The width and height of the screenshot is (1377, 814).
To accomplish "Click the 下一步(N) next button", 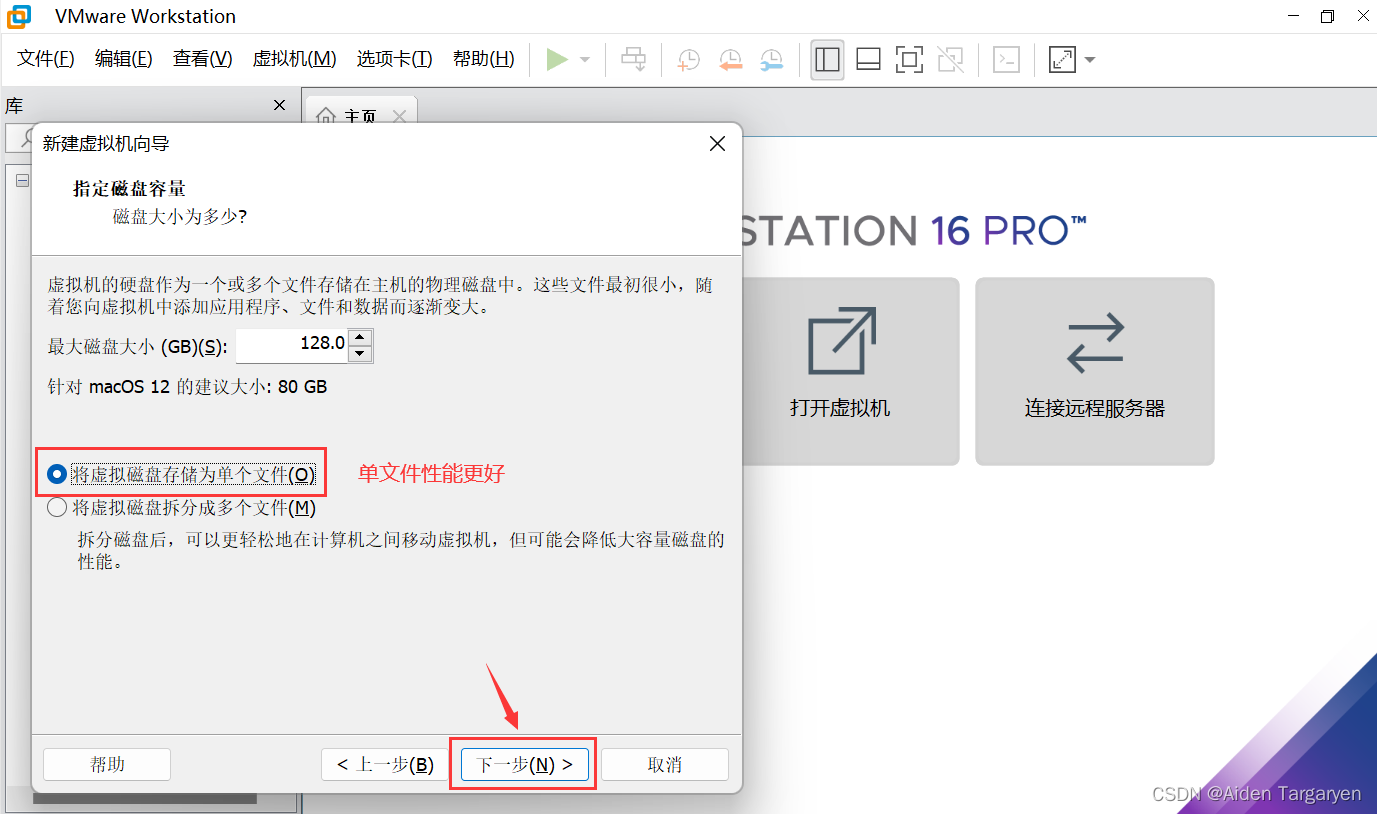I will [524, 765].
